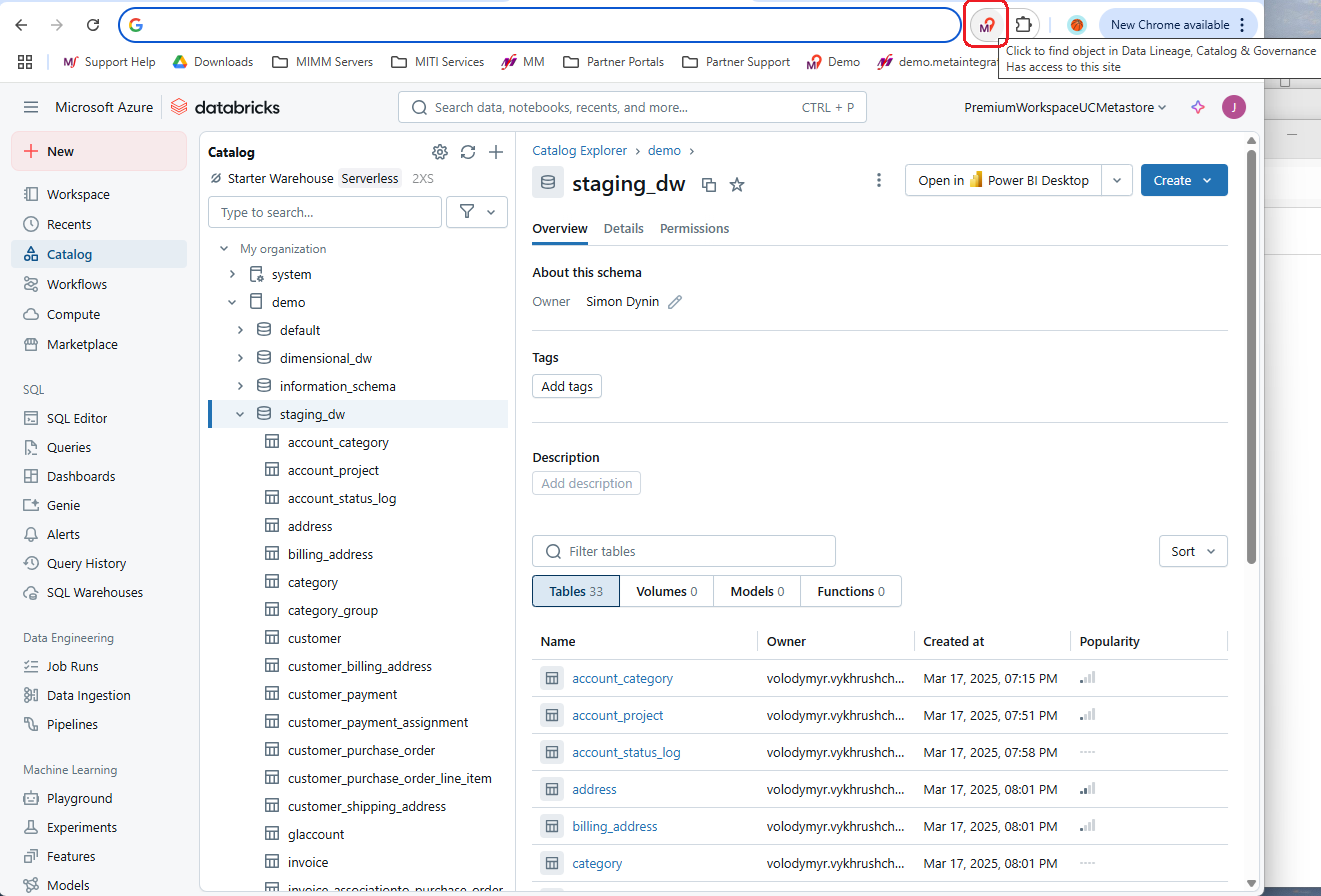
Task: Select the Volumes 0 tab
Action: (x=666, y=591)
